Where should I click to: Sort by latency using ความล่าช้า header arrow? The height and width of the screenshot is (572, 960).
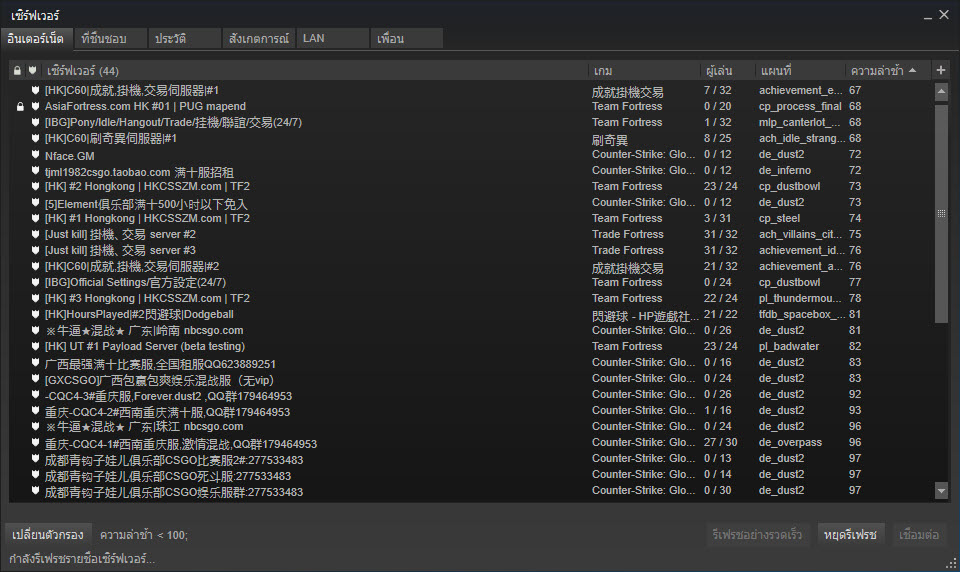click(x=913, y=70)
